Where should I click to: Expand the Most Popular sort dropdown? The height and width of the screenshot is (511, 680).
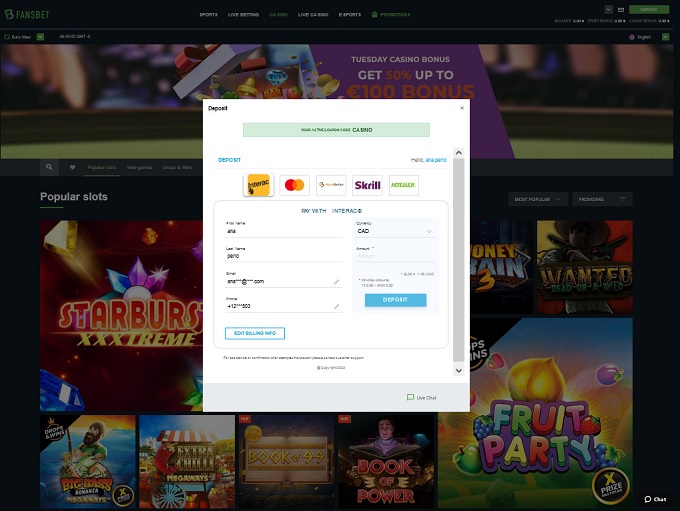coord(540,199)
